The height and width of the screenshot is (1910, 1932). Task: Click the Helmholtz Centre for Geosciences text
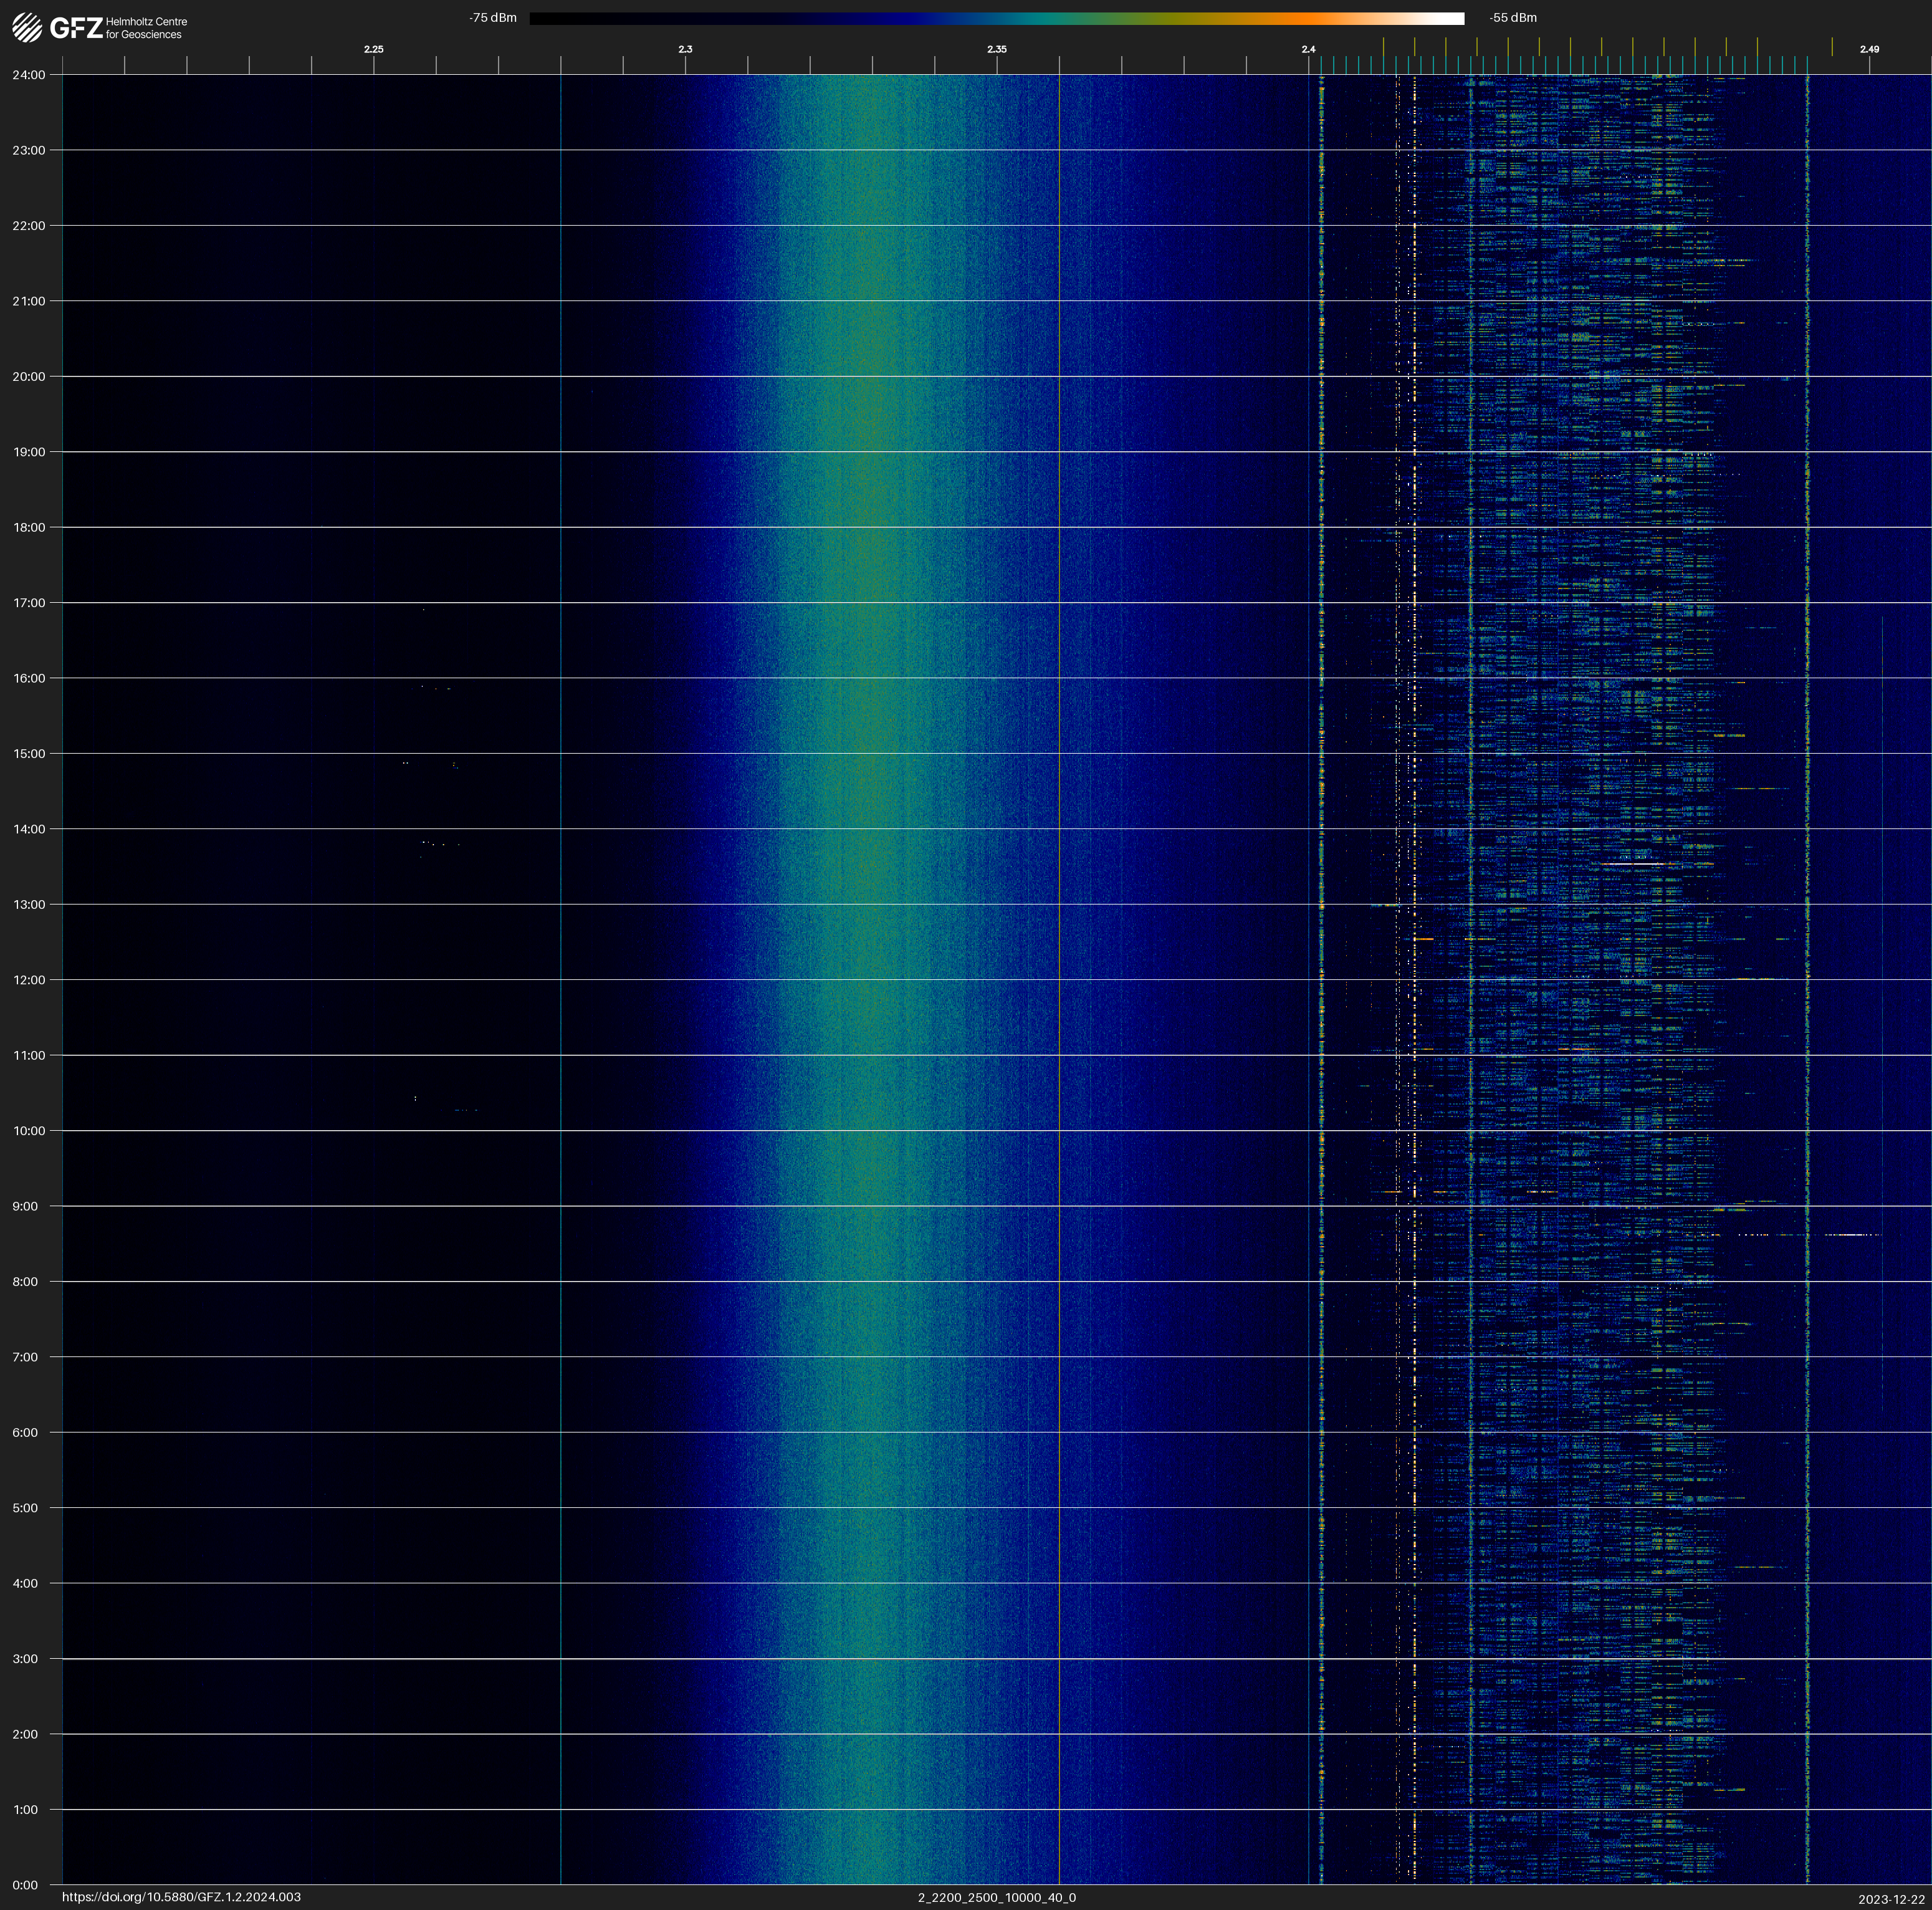coord(146,28)
